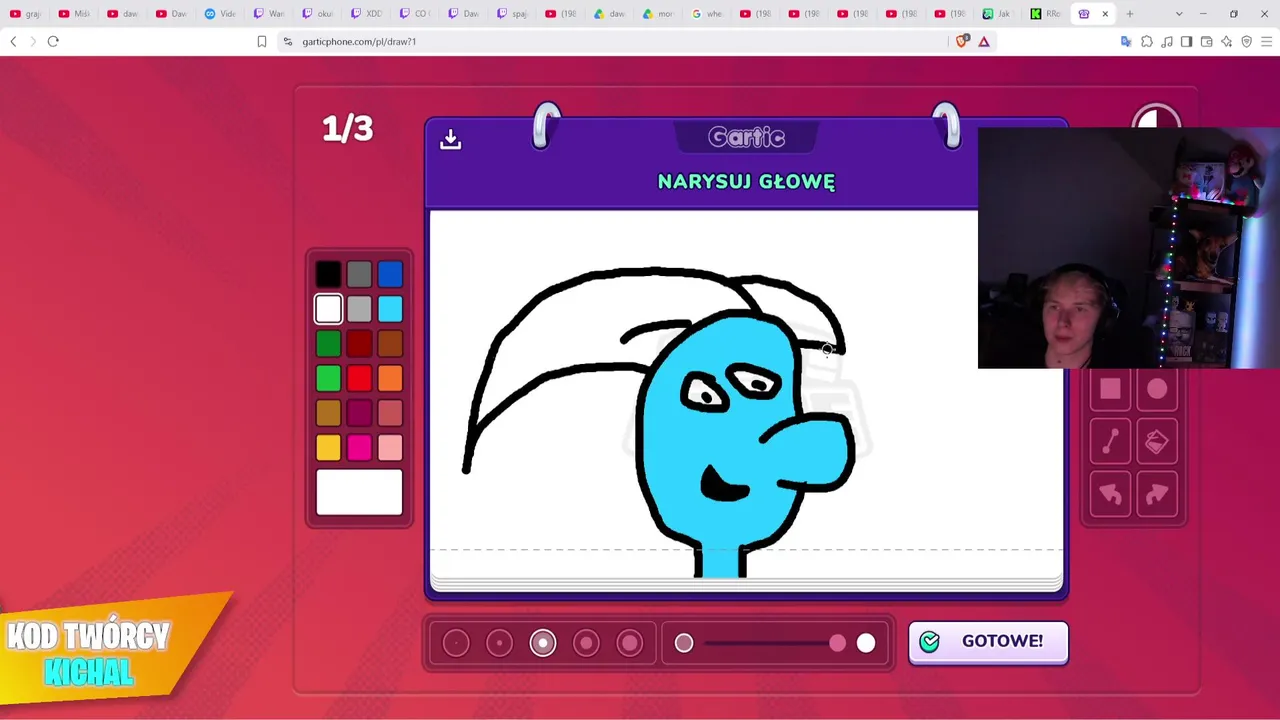
Task: Pick the dark red color swatch
Action: click(359, 344)
